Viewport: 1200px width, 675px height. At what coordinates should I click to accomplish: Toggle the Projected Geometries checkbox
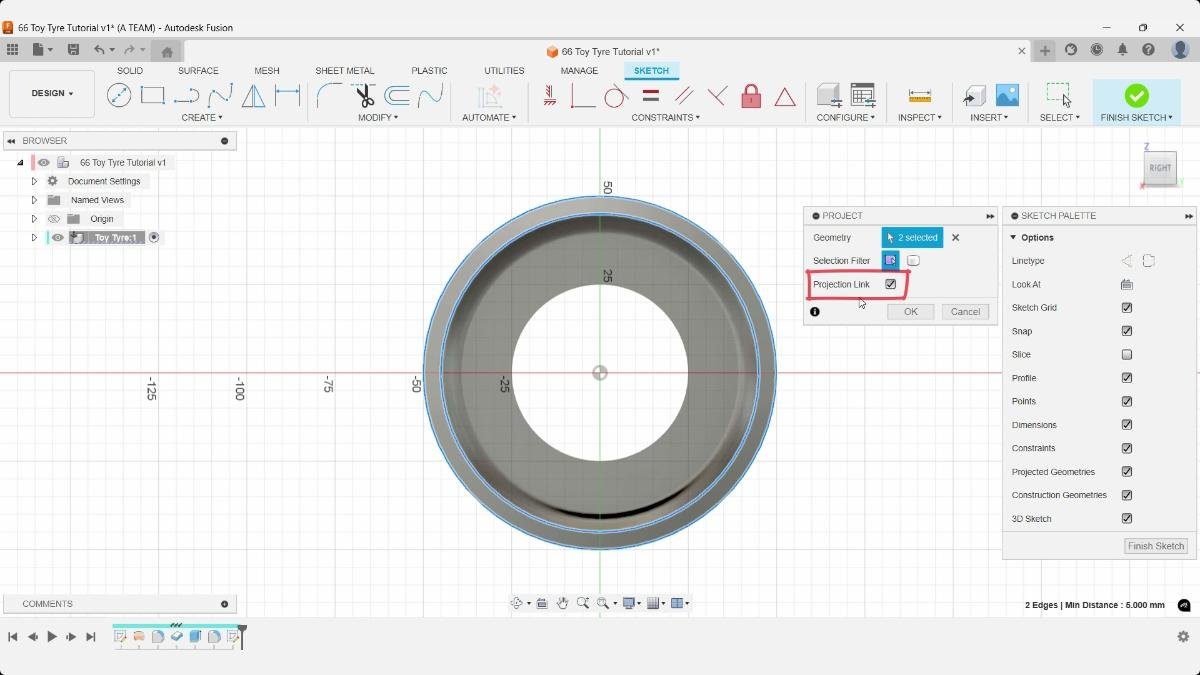point(1127,472)
